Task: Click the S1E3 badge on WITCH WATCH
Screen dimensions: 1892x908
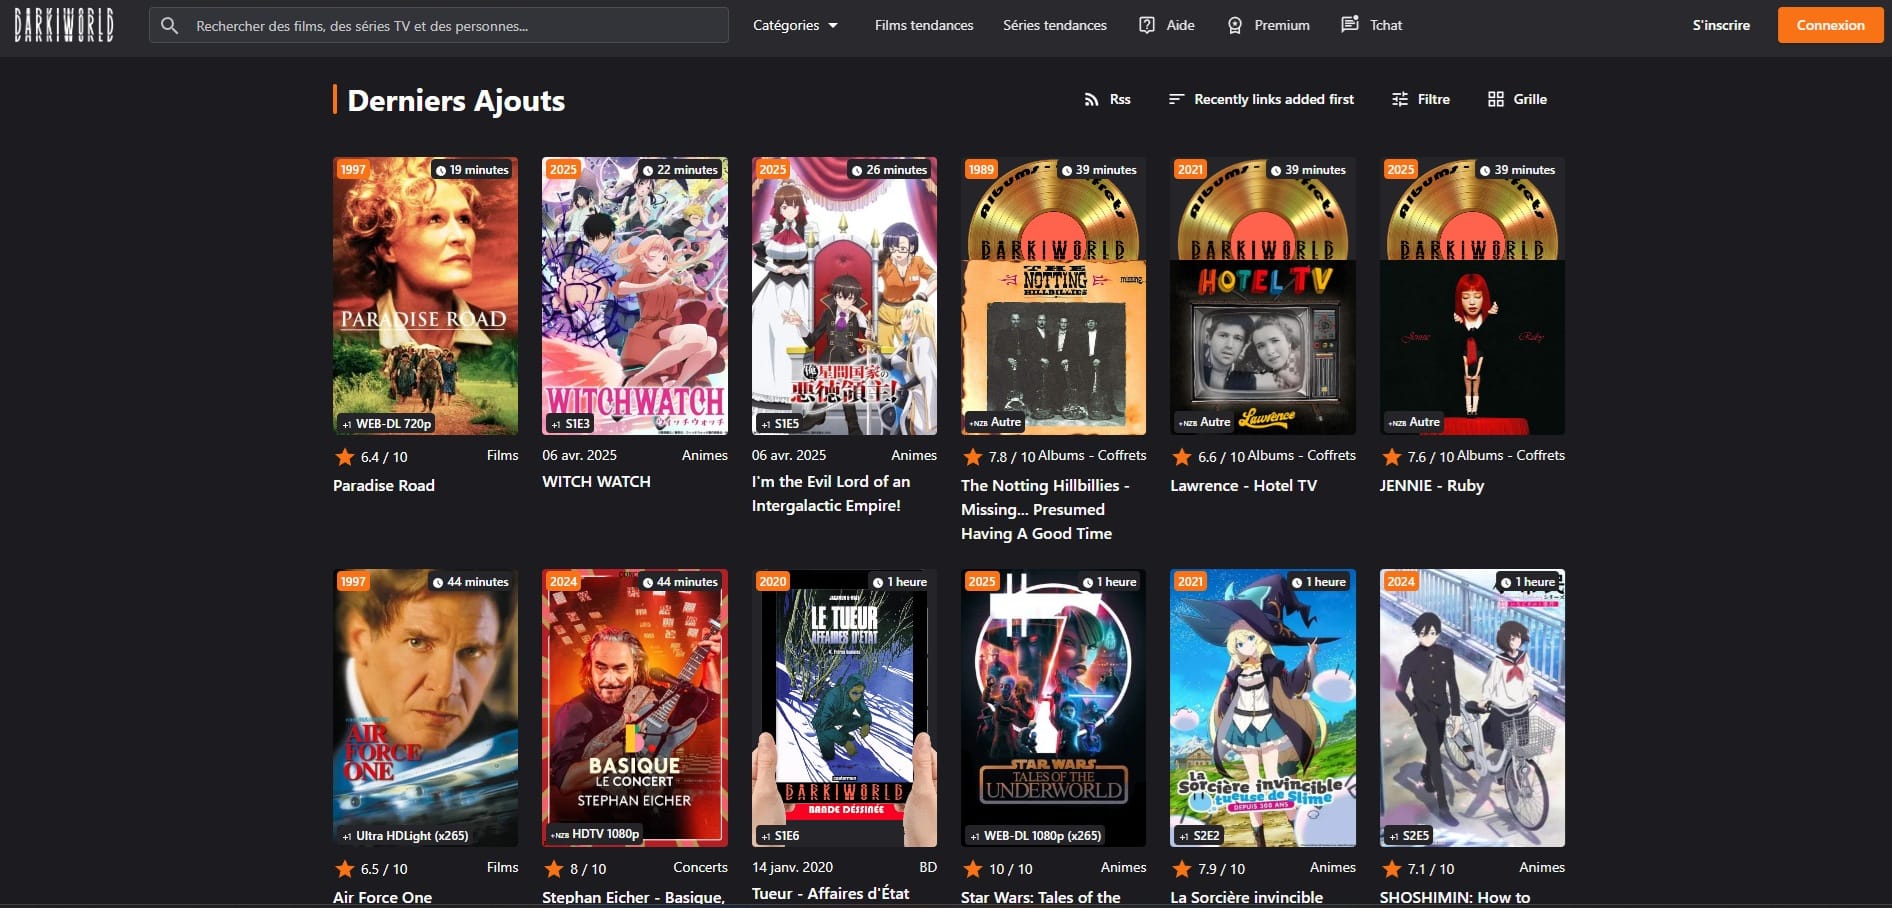Action: click(571, 424)
